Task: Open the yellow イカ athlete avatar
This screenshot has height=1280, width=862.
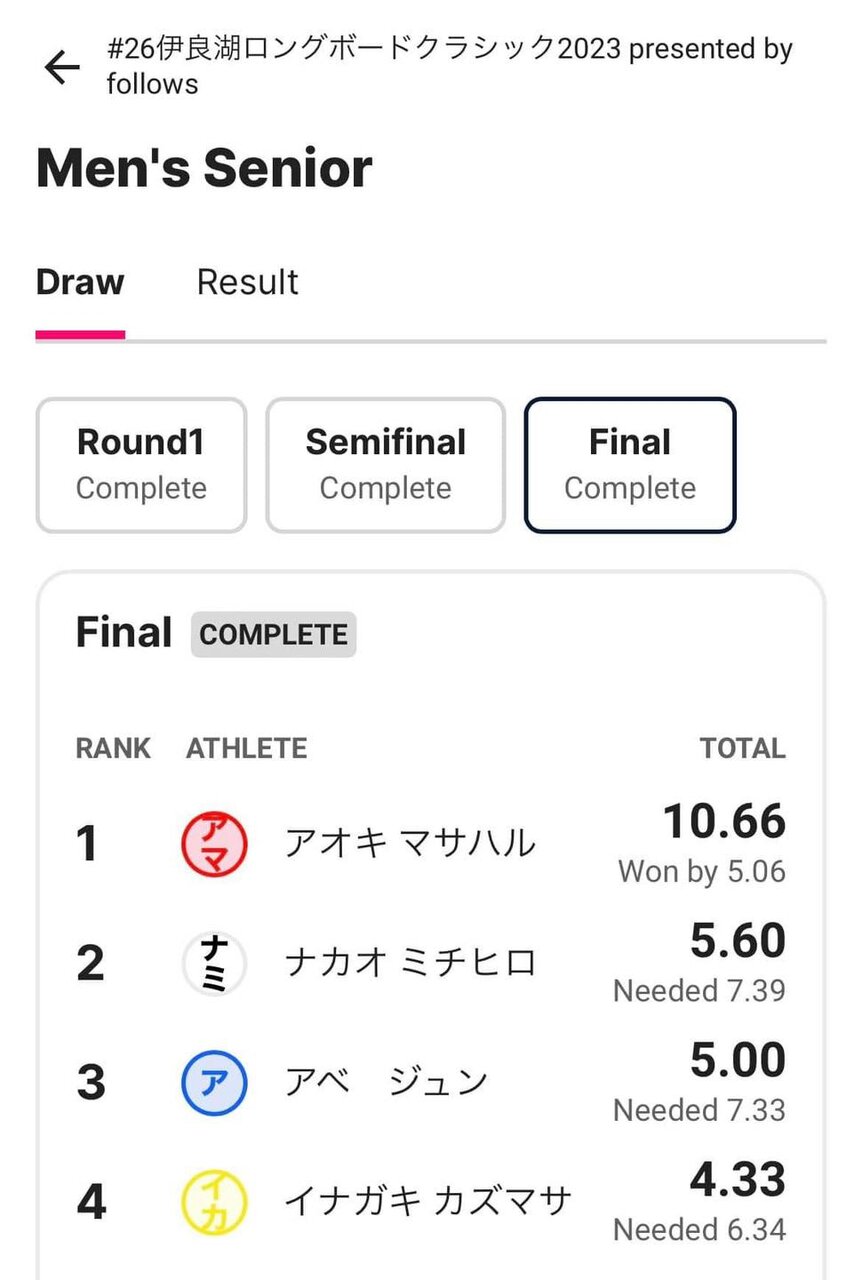Action: click(214, 1201)
